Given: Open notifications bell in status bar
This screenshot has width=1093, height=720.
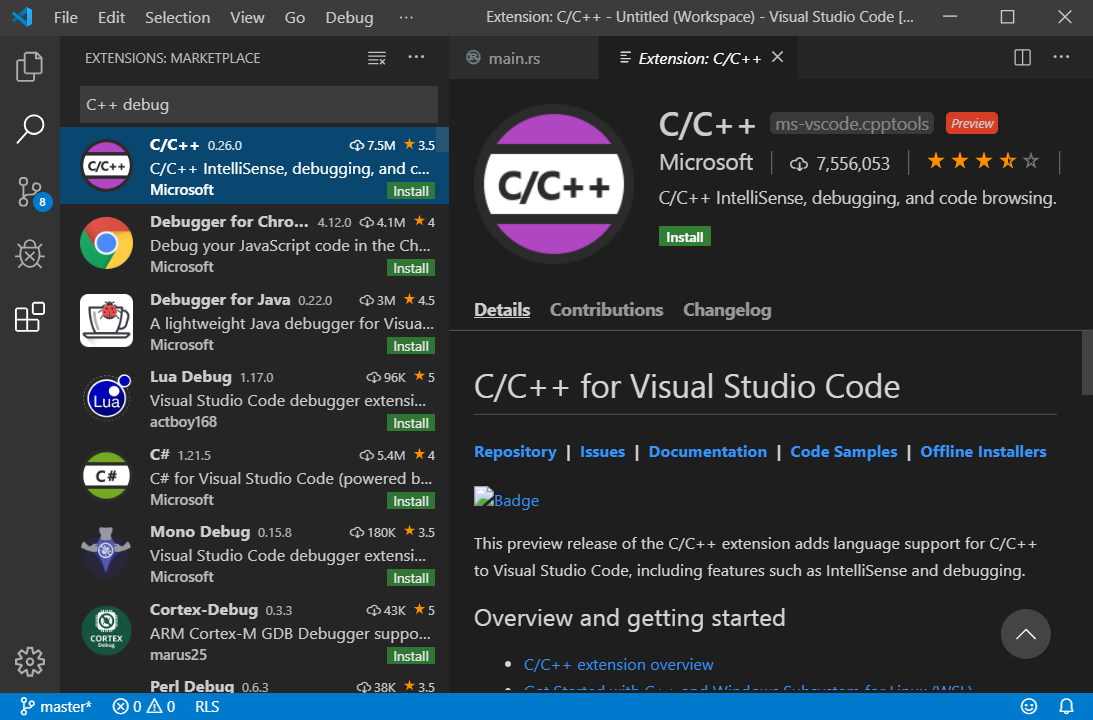Looking at the screenshot, I should tap(1067, 707).
